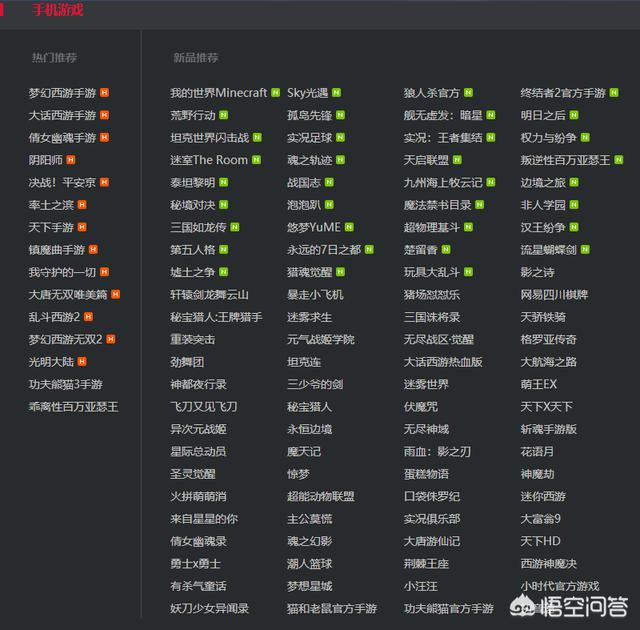Open the 实况足球 game link
Image resolution: width=640 pixels, height=630 pixels.
click(310, 138)
